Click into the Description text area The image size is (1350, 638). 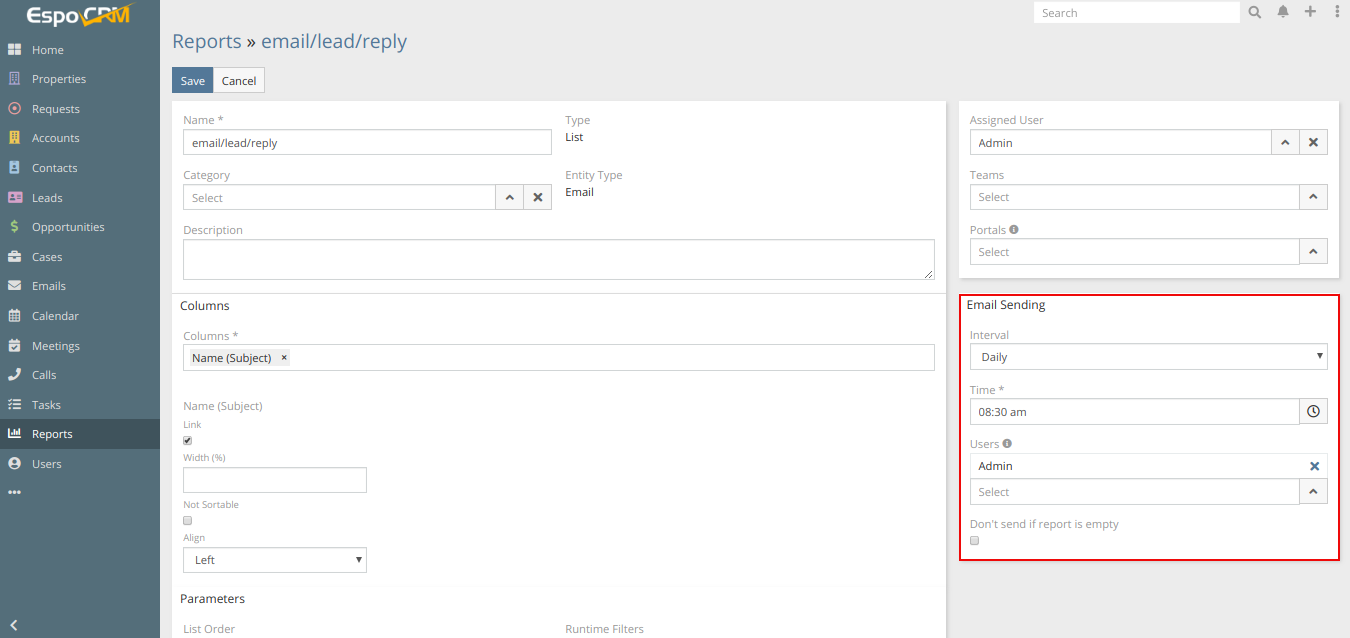pyautogui.click(x=558, y=259)
